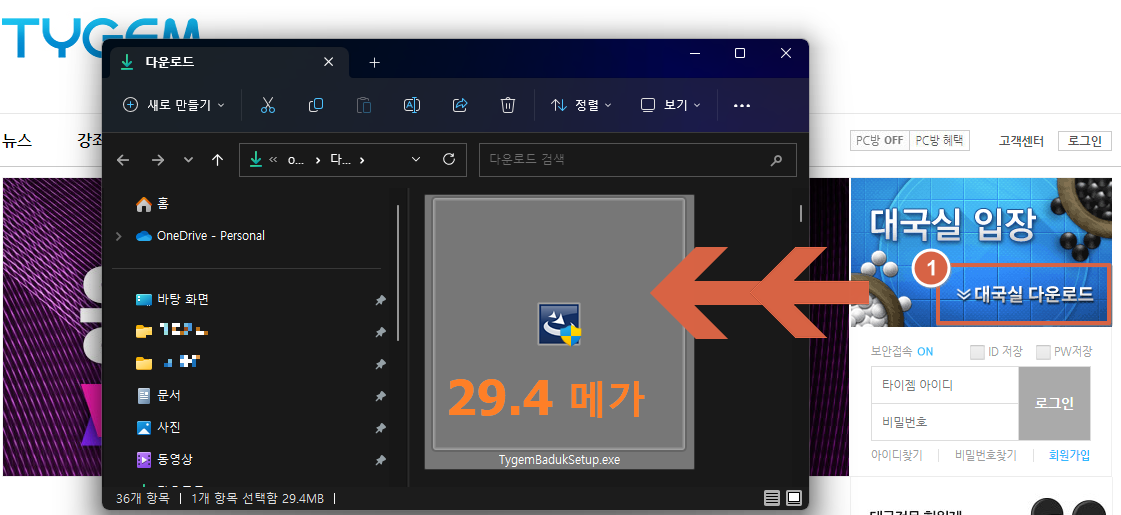Click 대국실 다운로드 button on Tygem page
Screen dimensions: 1121x515
[1024, 293]
